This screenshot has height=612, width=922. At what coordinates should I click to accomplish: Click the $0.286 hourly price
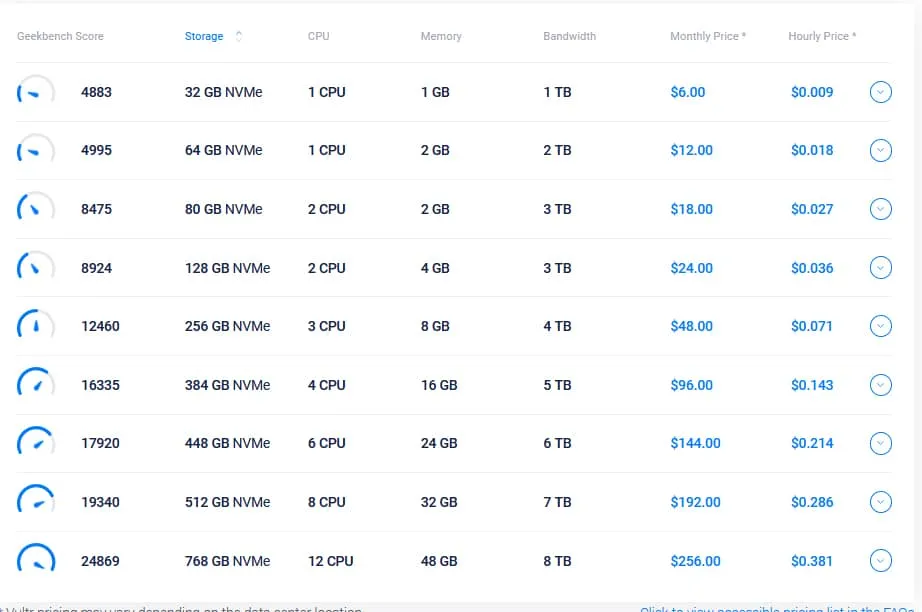(811, 502)
